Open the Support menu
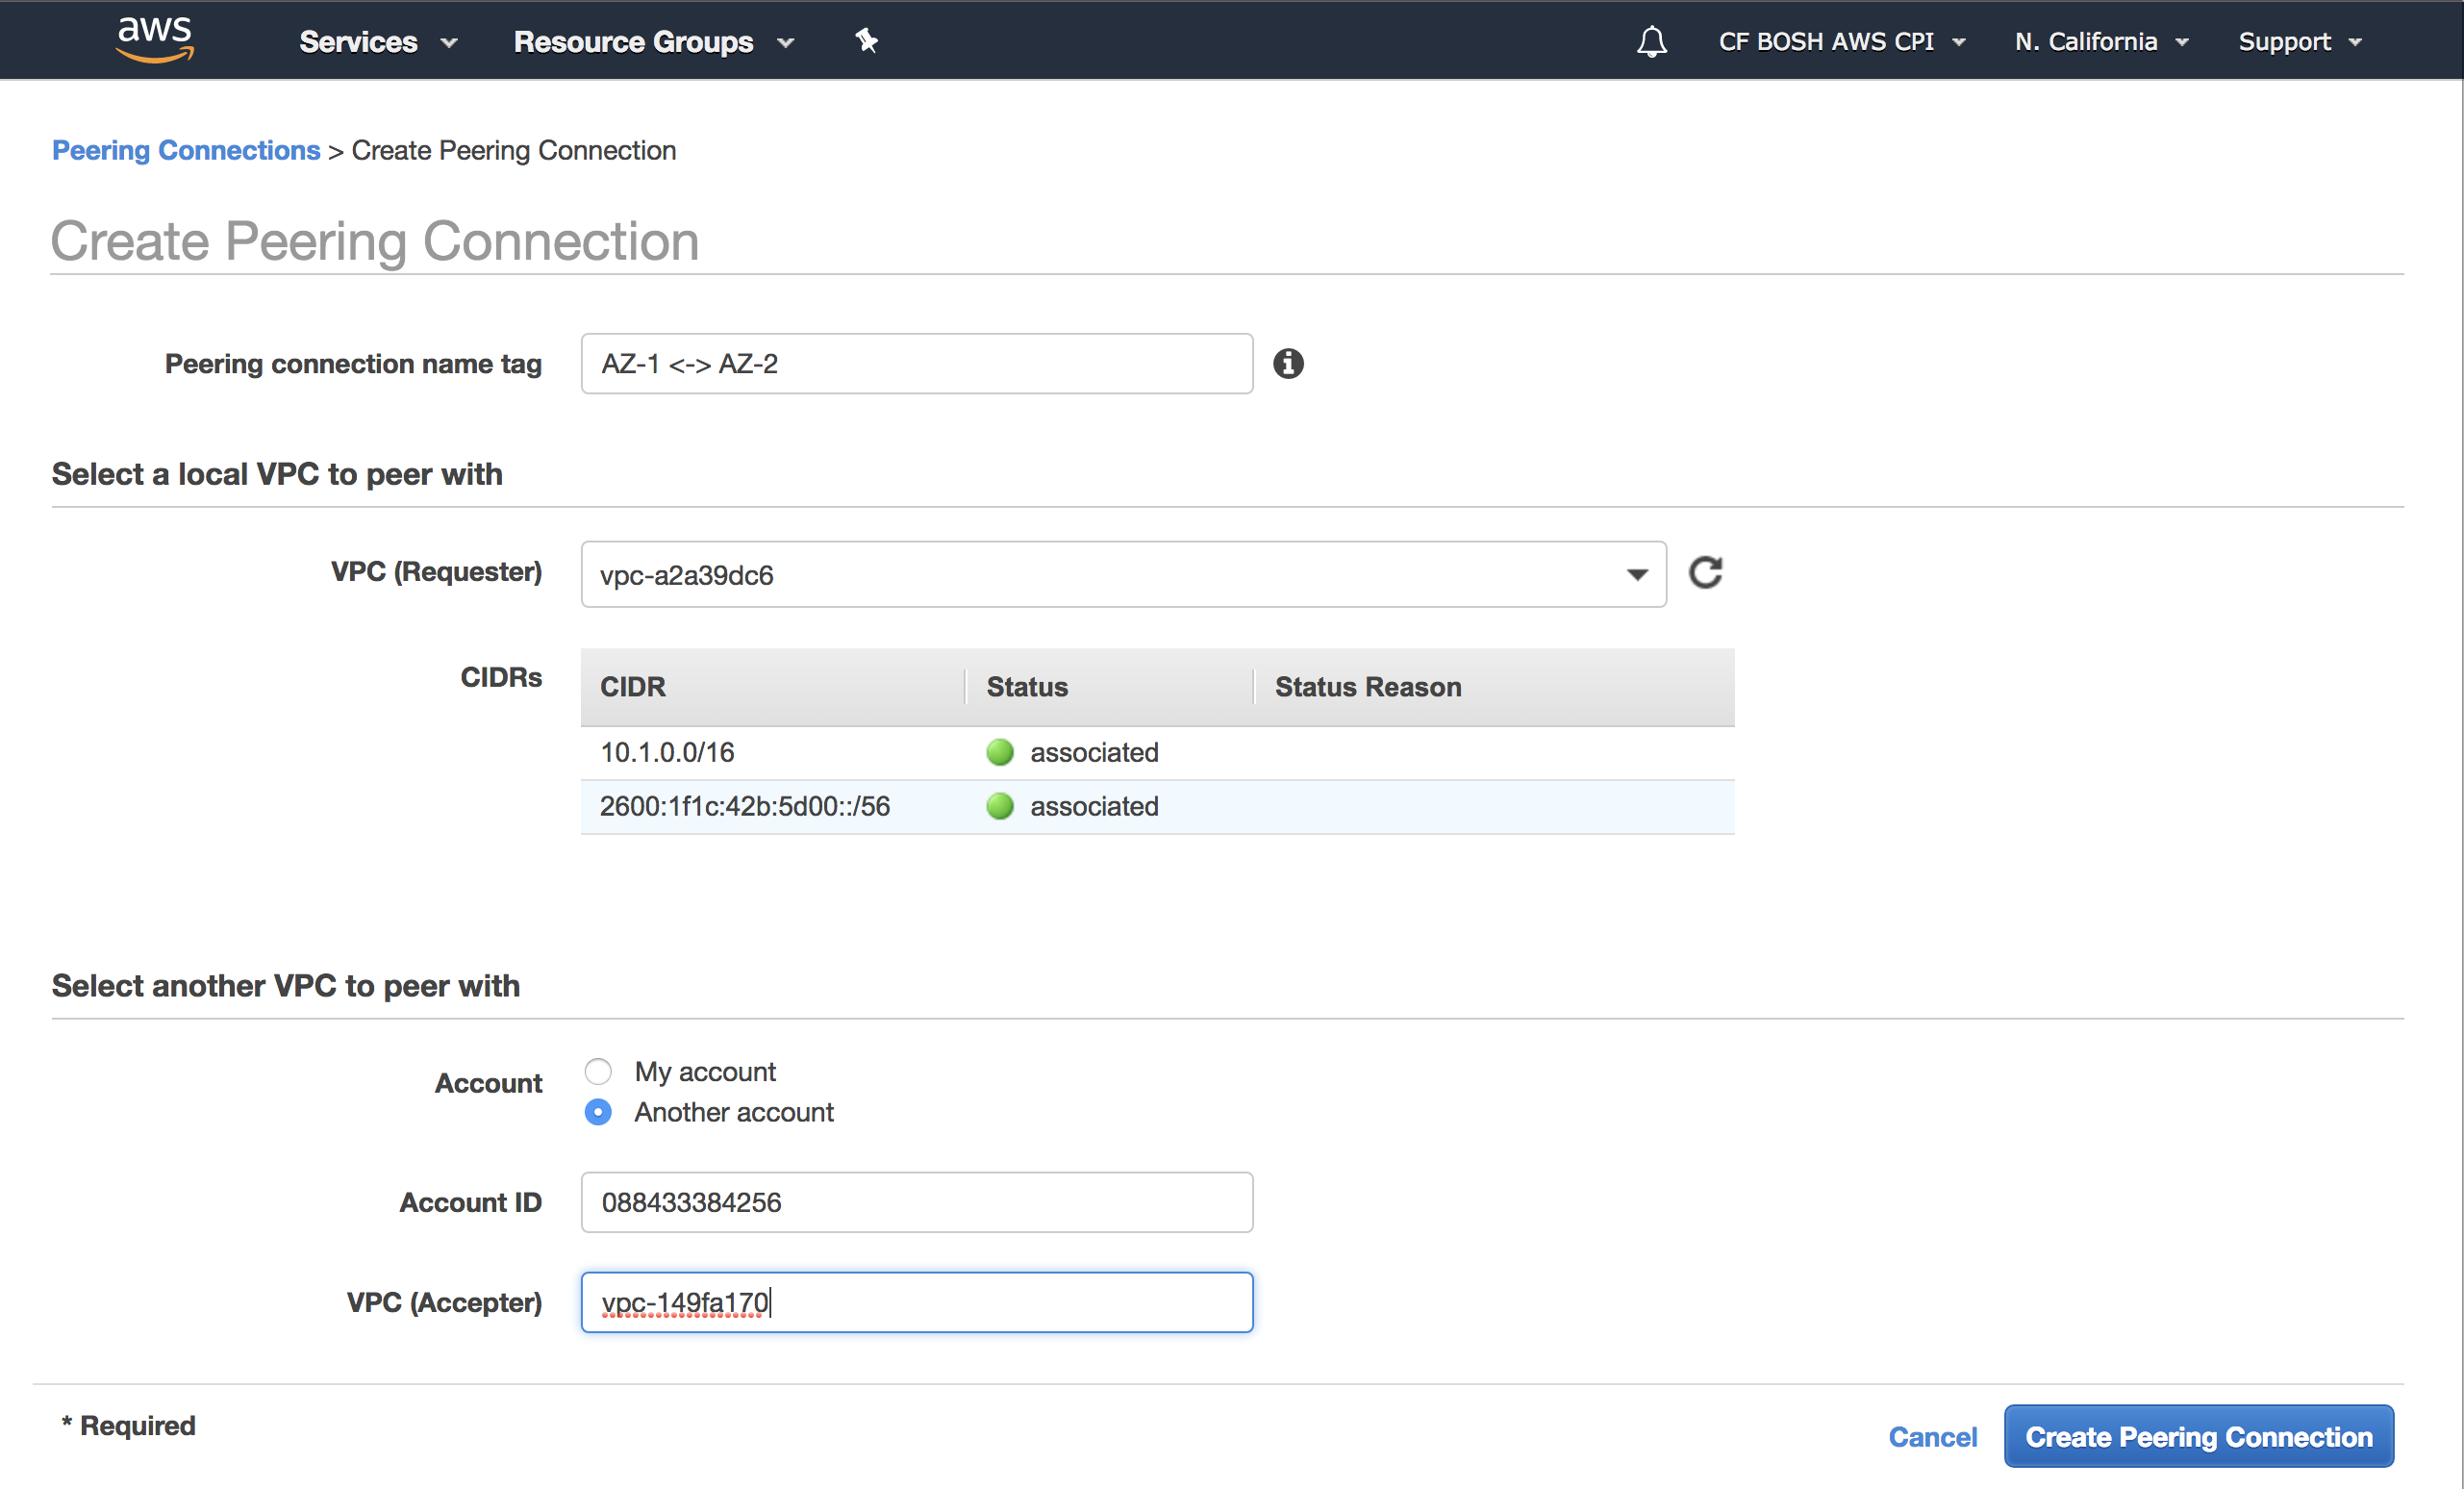Image resolution: width=2464 pixels, height=1489 pixels. pos(2299,41)
